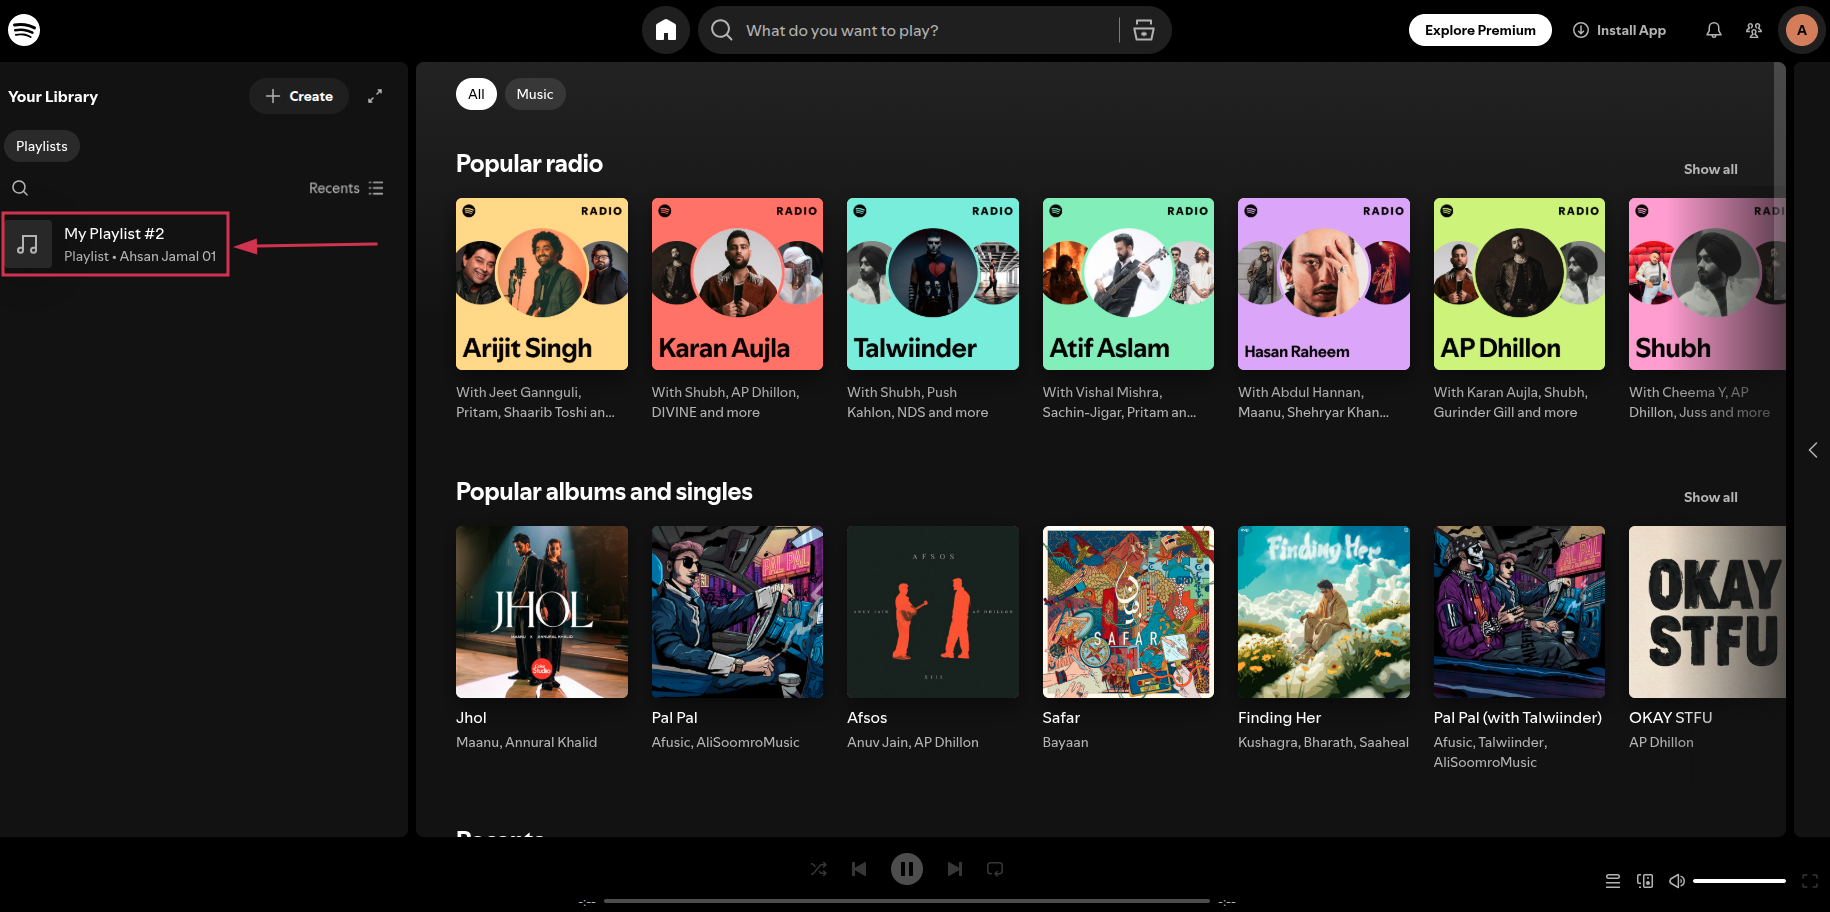Viewport: 1830px width, 912px height.
Task: Open the Browse icon beside search
Action: [x=1144, y=30]
